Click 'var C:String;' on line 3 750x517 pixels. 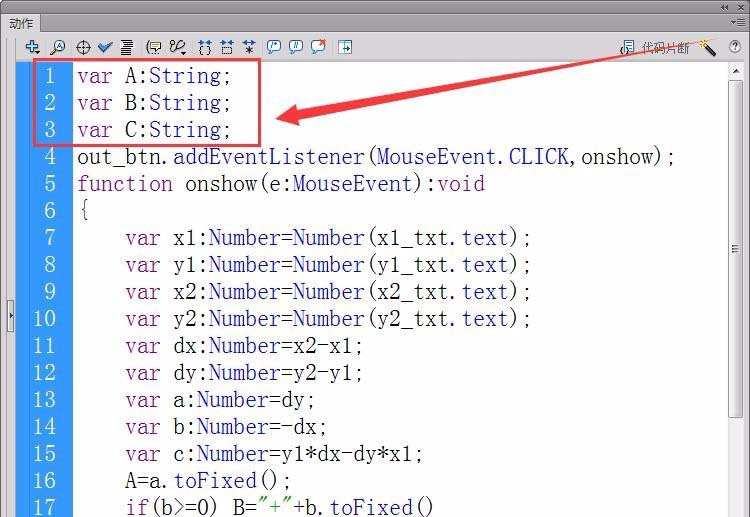[x=154, y=130]
